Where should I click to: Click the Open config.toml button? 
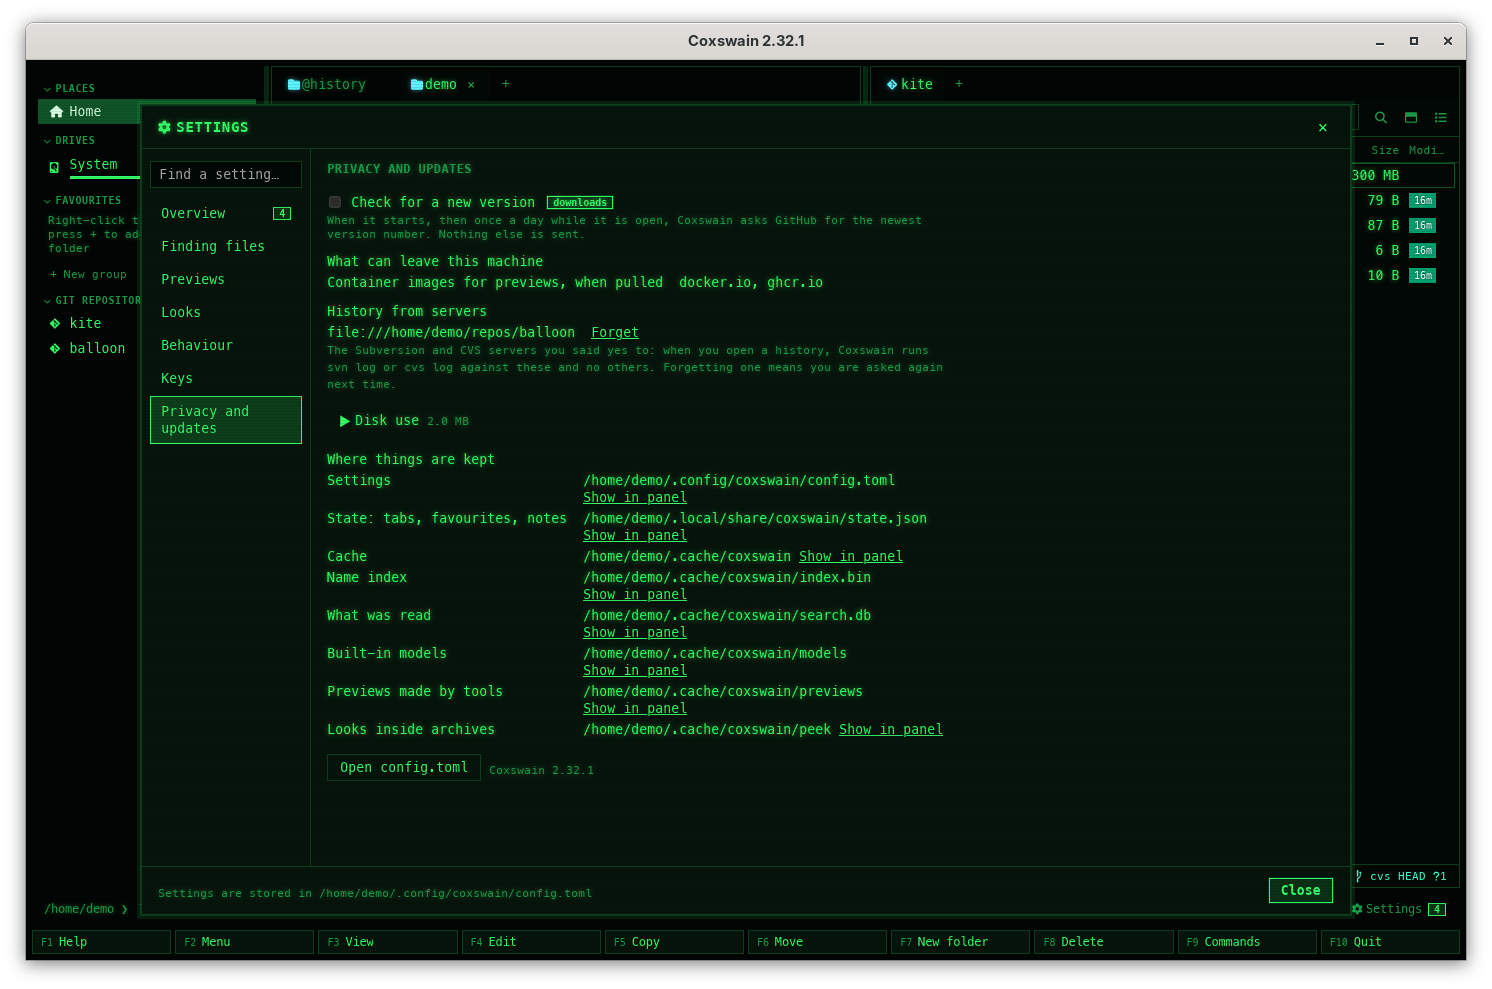pyautogui.click(x=404, y=768)
